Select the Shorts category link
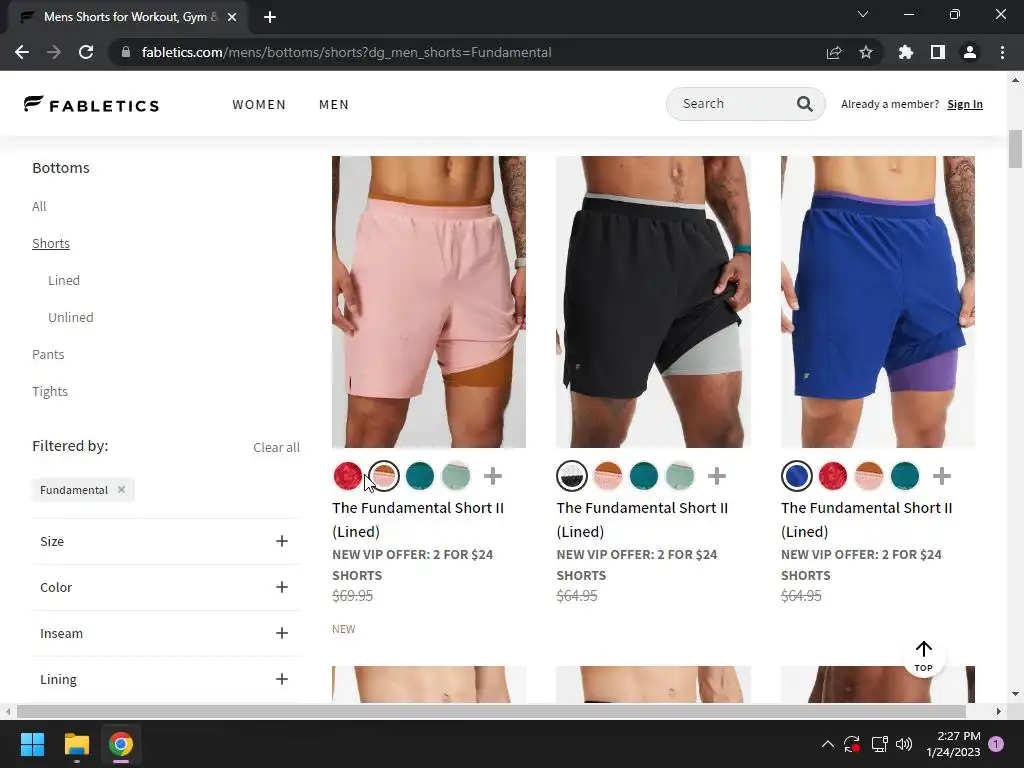Screen dimensions: 1024x768 51,243
